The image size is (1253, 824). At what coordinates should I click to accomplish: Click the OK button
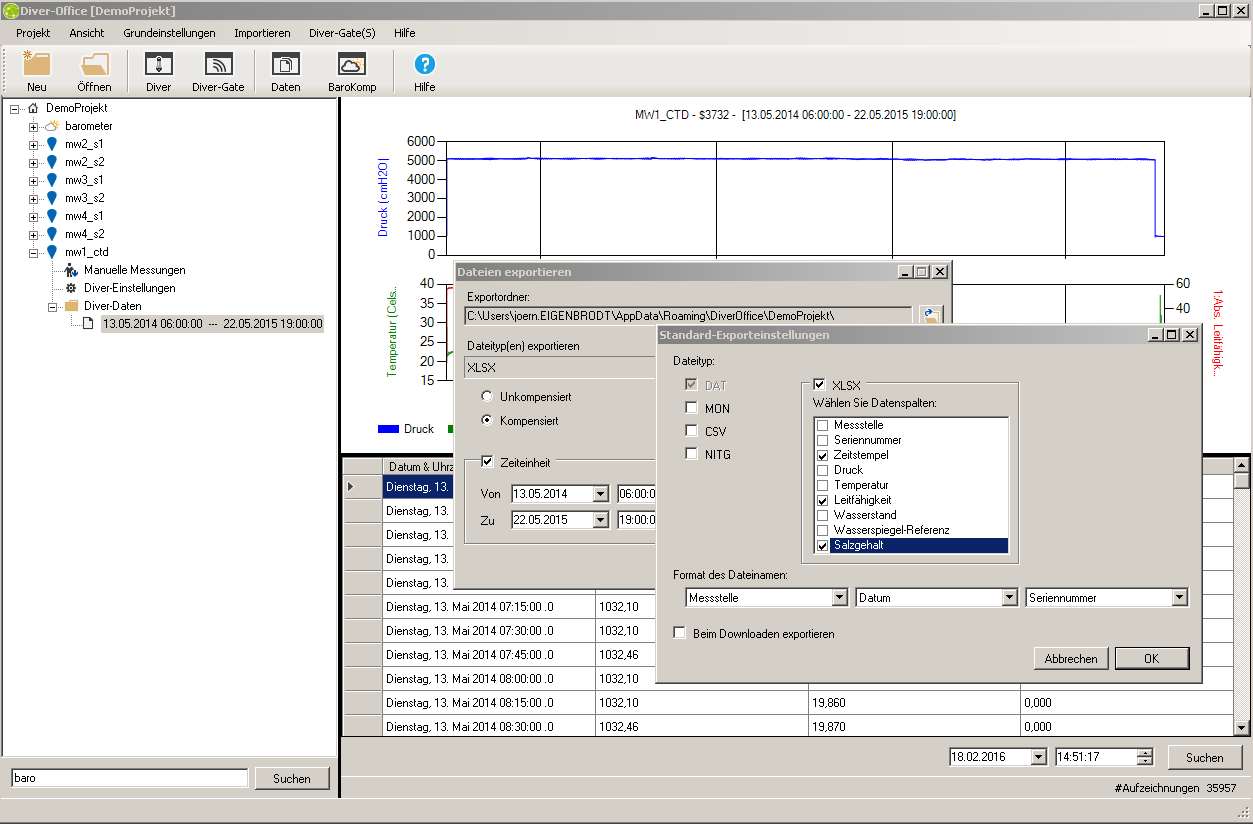[x=1151, y=658]
